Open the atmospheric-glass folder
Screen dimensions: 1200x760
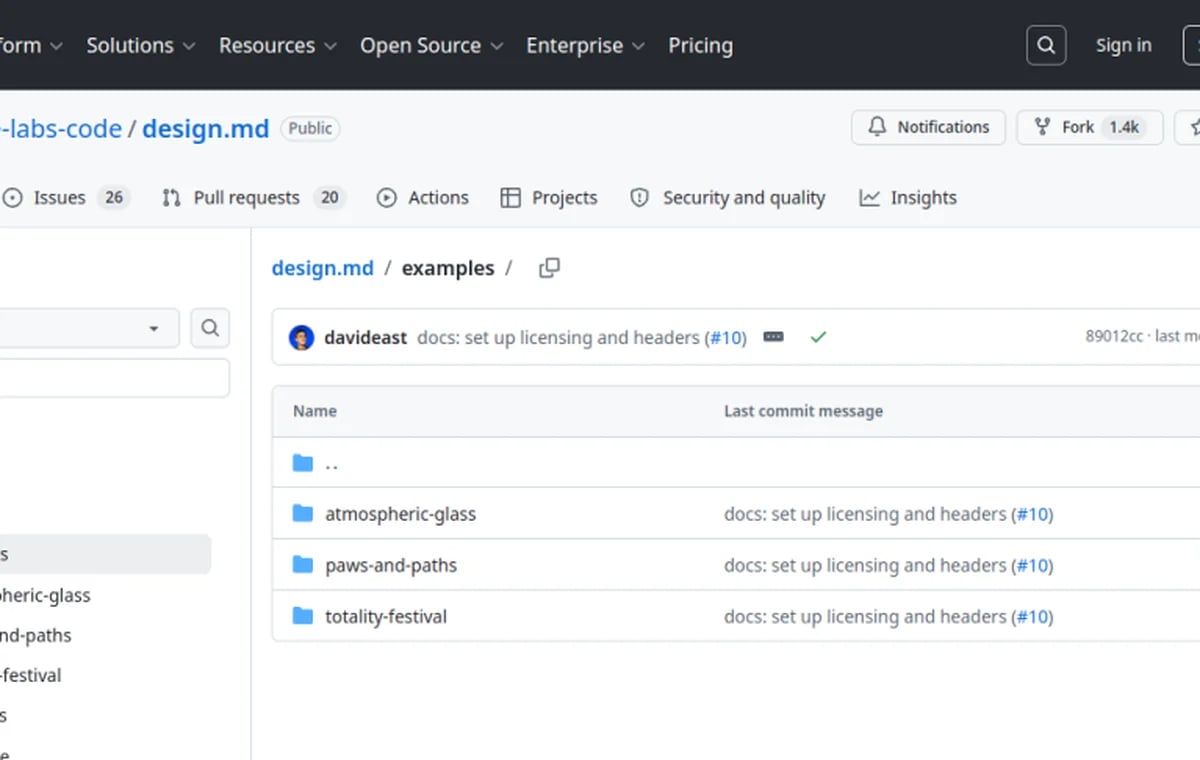coord(400,514)
